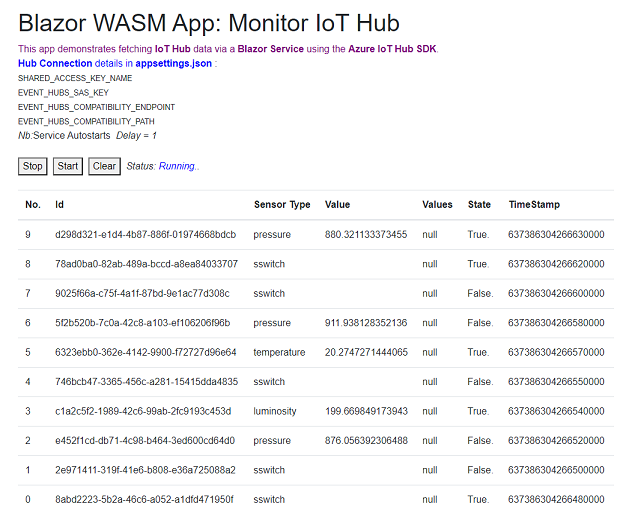Click sswitch sensor type in row 7

pos(269,293)
